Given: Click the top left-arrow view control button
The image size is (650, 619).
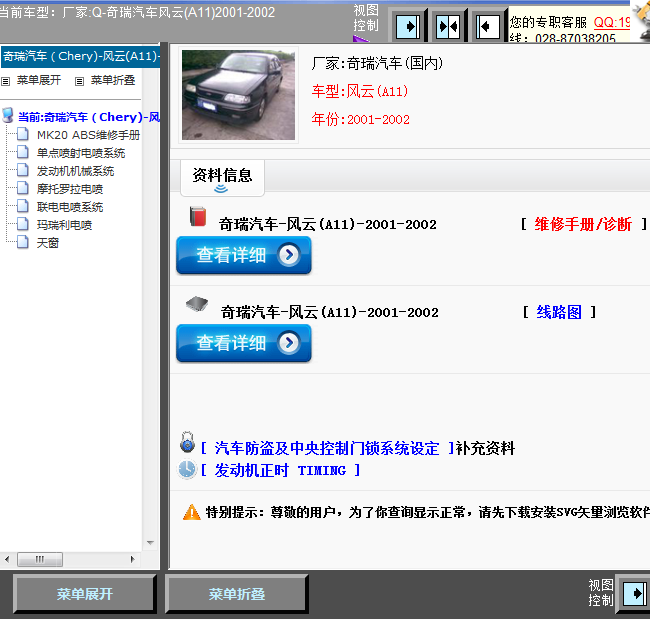Looking at the screenshot, I should (x=488, y=27).
